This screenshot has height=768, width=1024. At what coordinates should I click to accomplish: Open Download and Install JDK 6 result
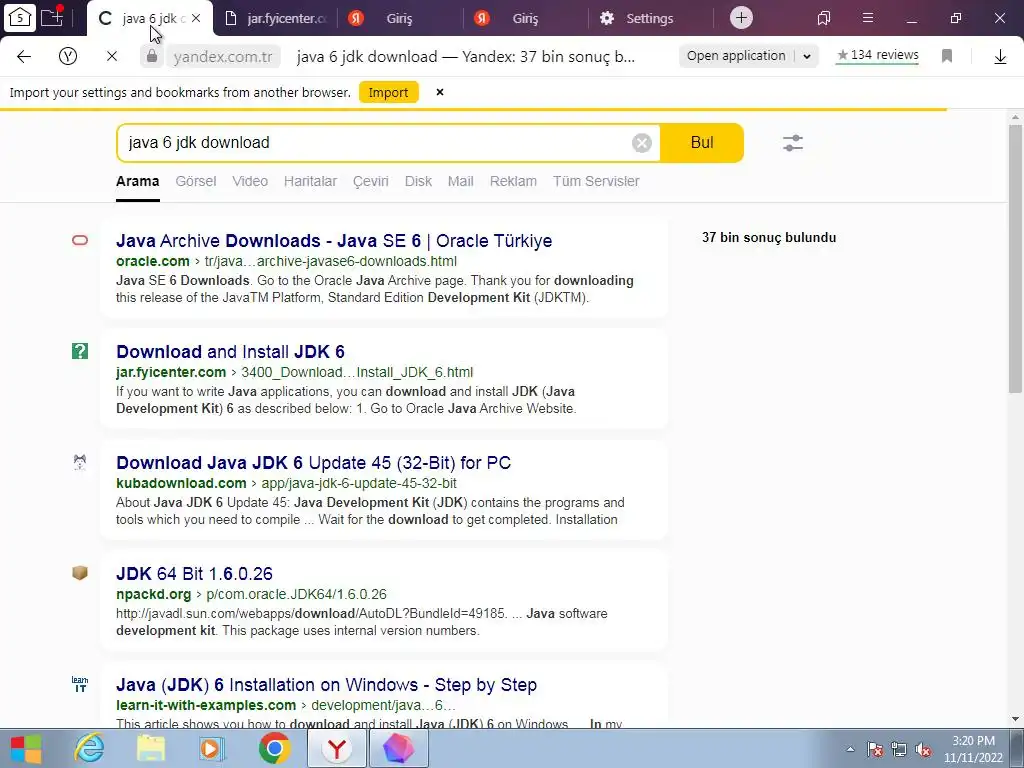pos(231,351)
